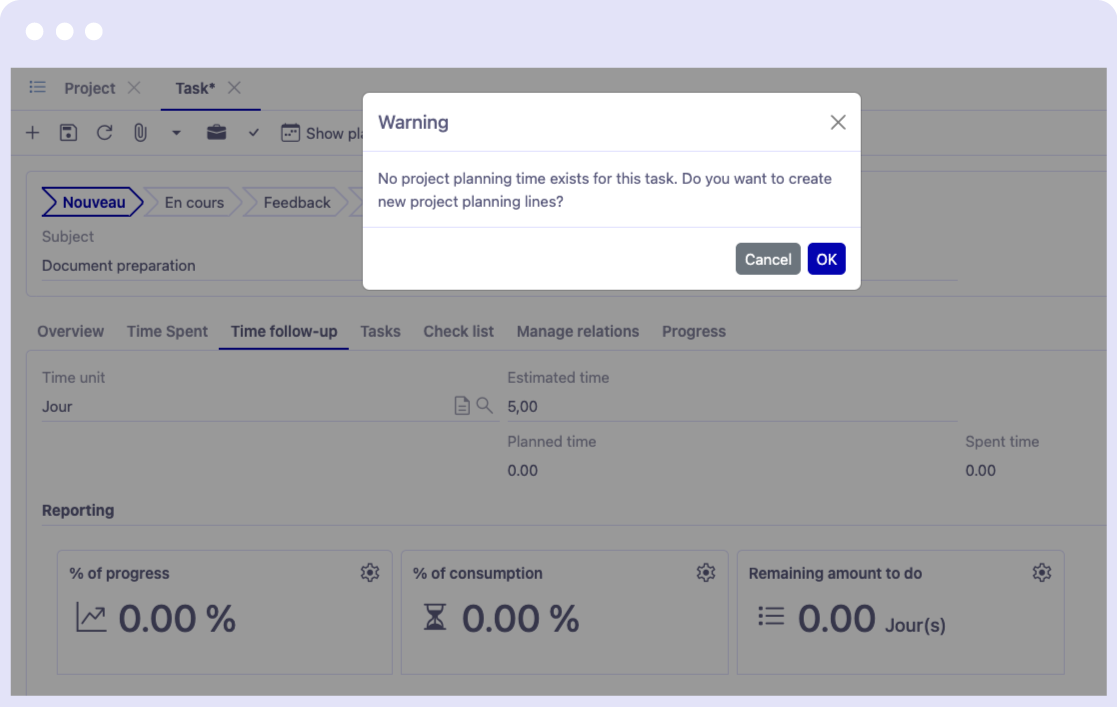Open the Check list tab
This screenshot has width=1117, height=707.
[x=458, y=332]
